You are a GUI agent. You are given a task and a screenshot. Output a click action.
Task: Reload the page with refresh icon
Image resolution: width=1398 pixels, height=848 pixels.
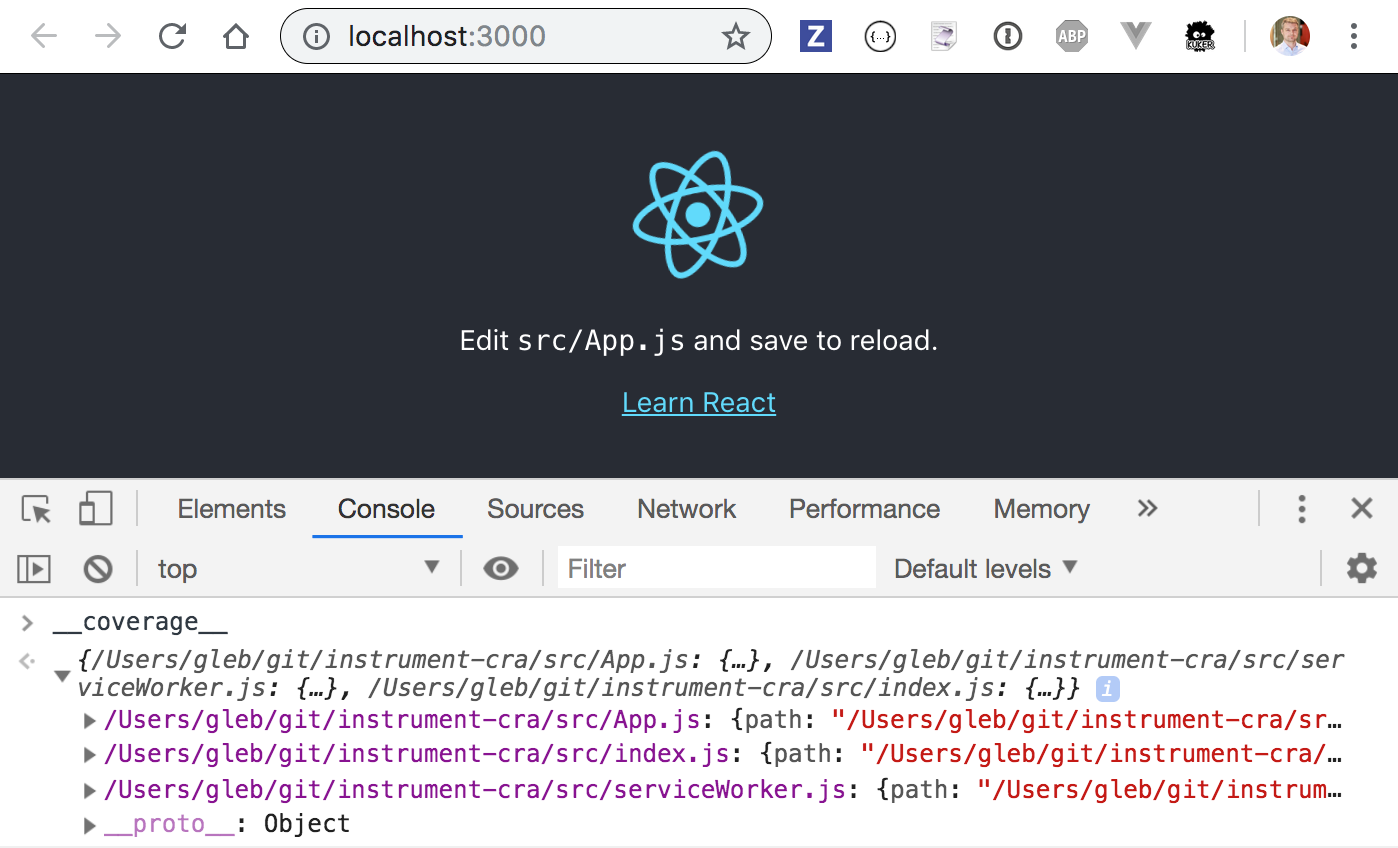(173, 37)
